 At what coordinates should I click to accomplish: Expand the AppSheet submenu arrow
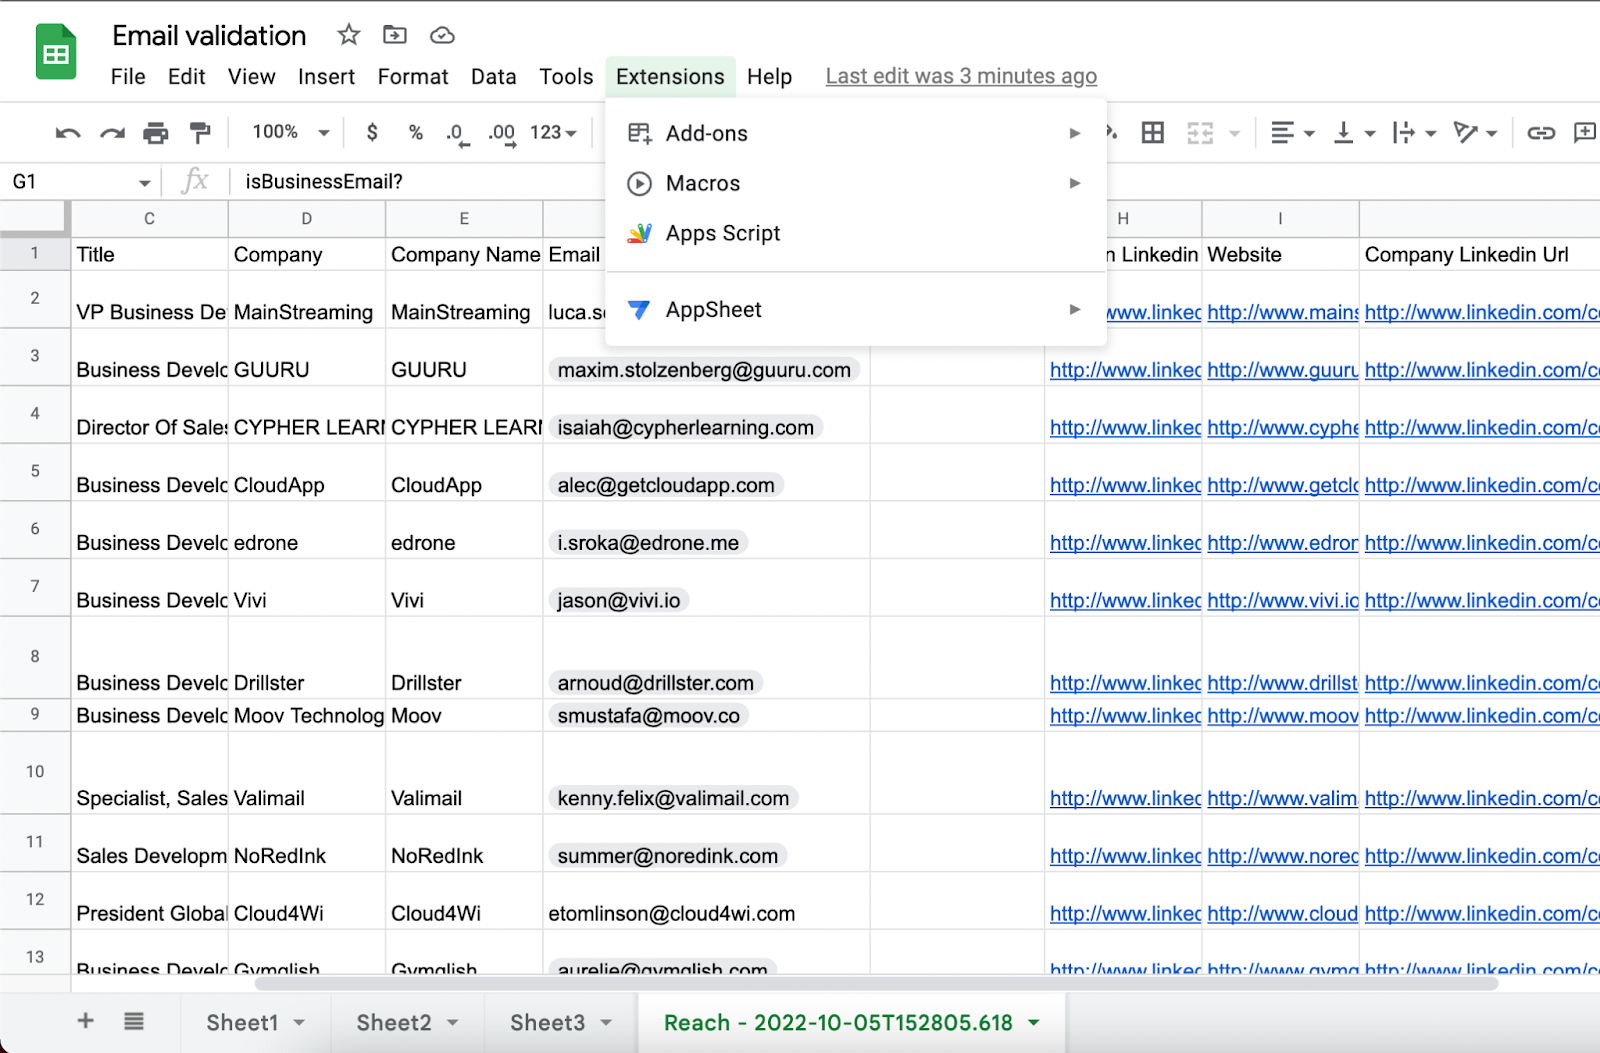click(x=1075, y=310)
